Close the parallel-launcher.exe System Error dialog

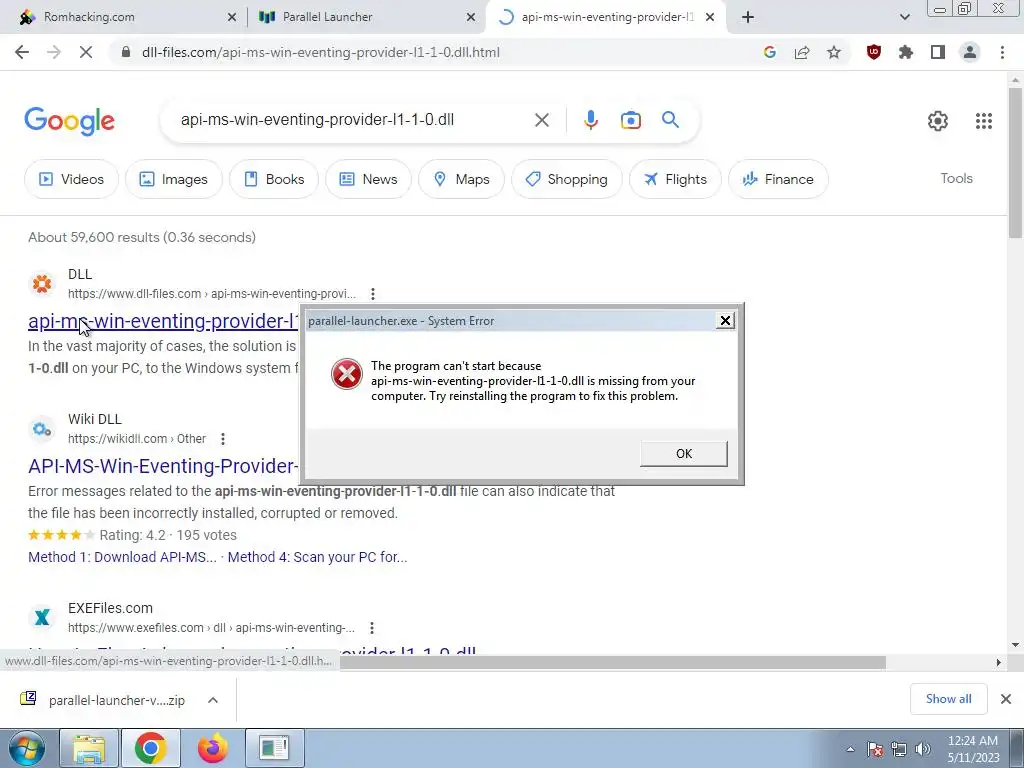[x=725, y=321]
